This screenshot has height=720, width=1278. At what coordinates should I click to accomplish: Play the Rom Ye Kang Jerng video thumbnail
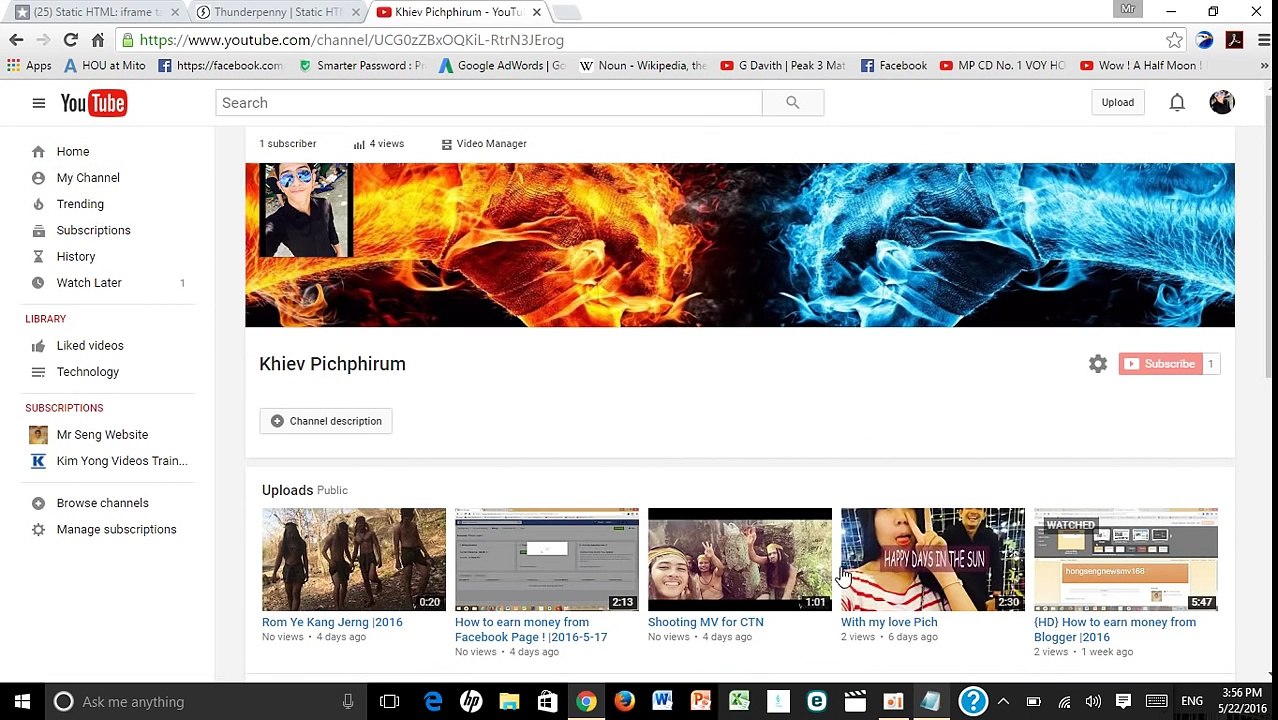click(x=354, y=559)
